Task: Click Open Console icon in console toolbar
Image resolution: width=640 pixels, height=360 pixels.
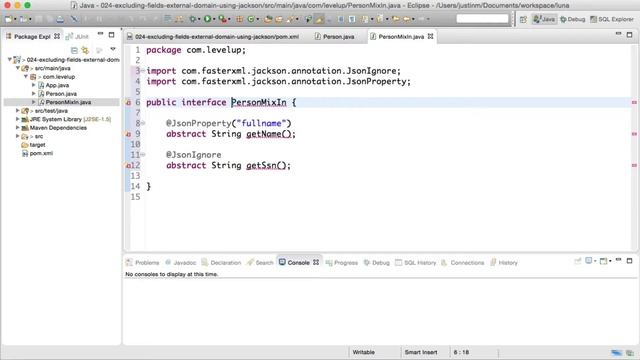Action: [x=603, y=261]
